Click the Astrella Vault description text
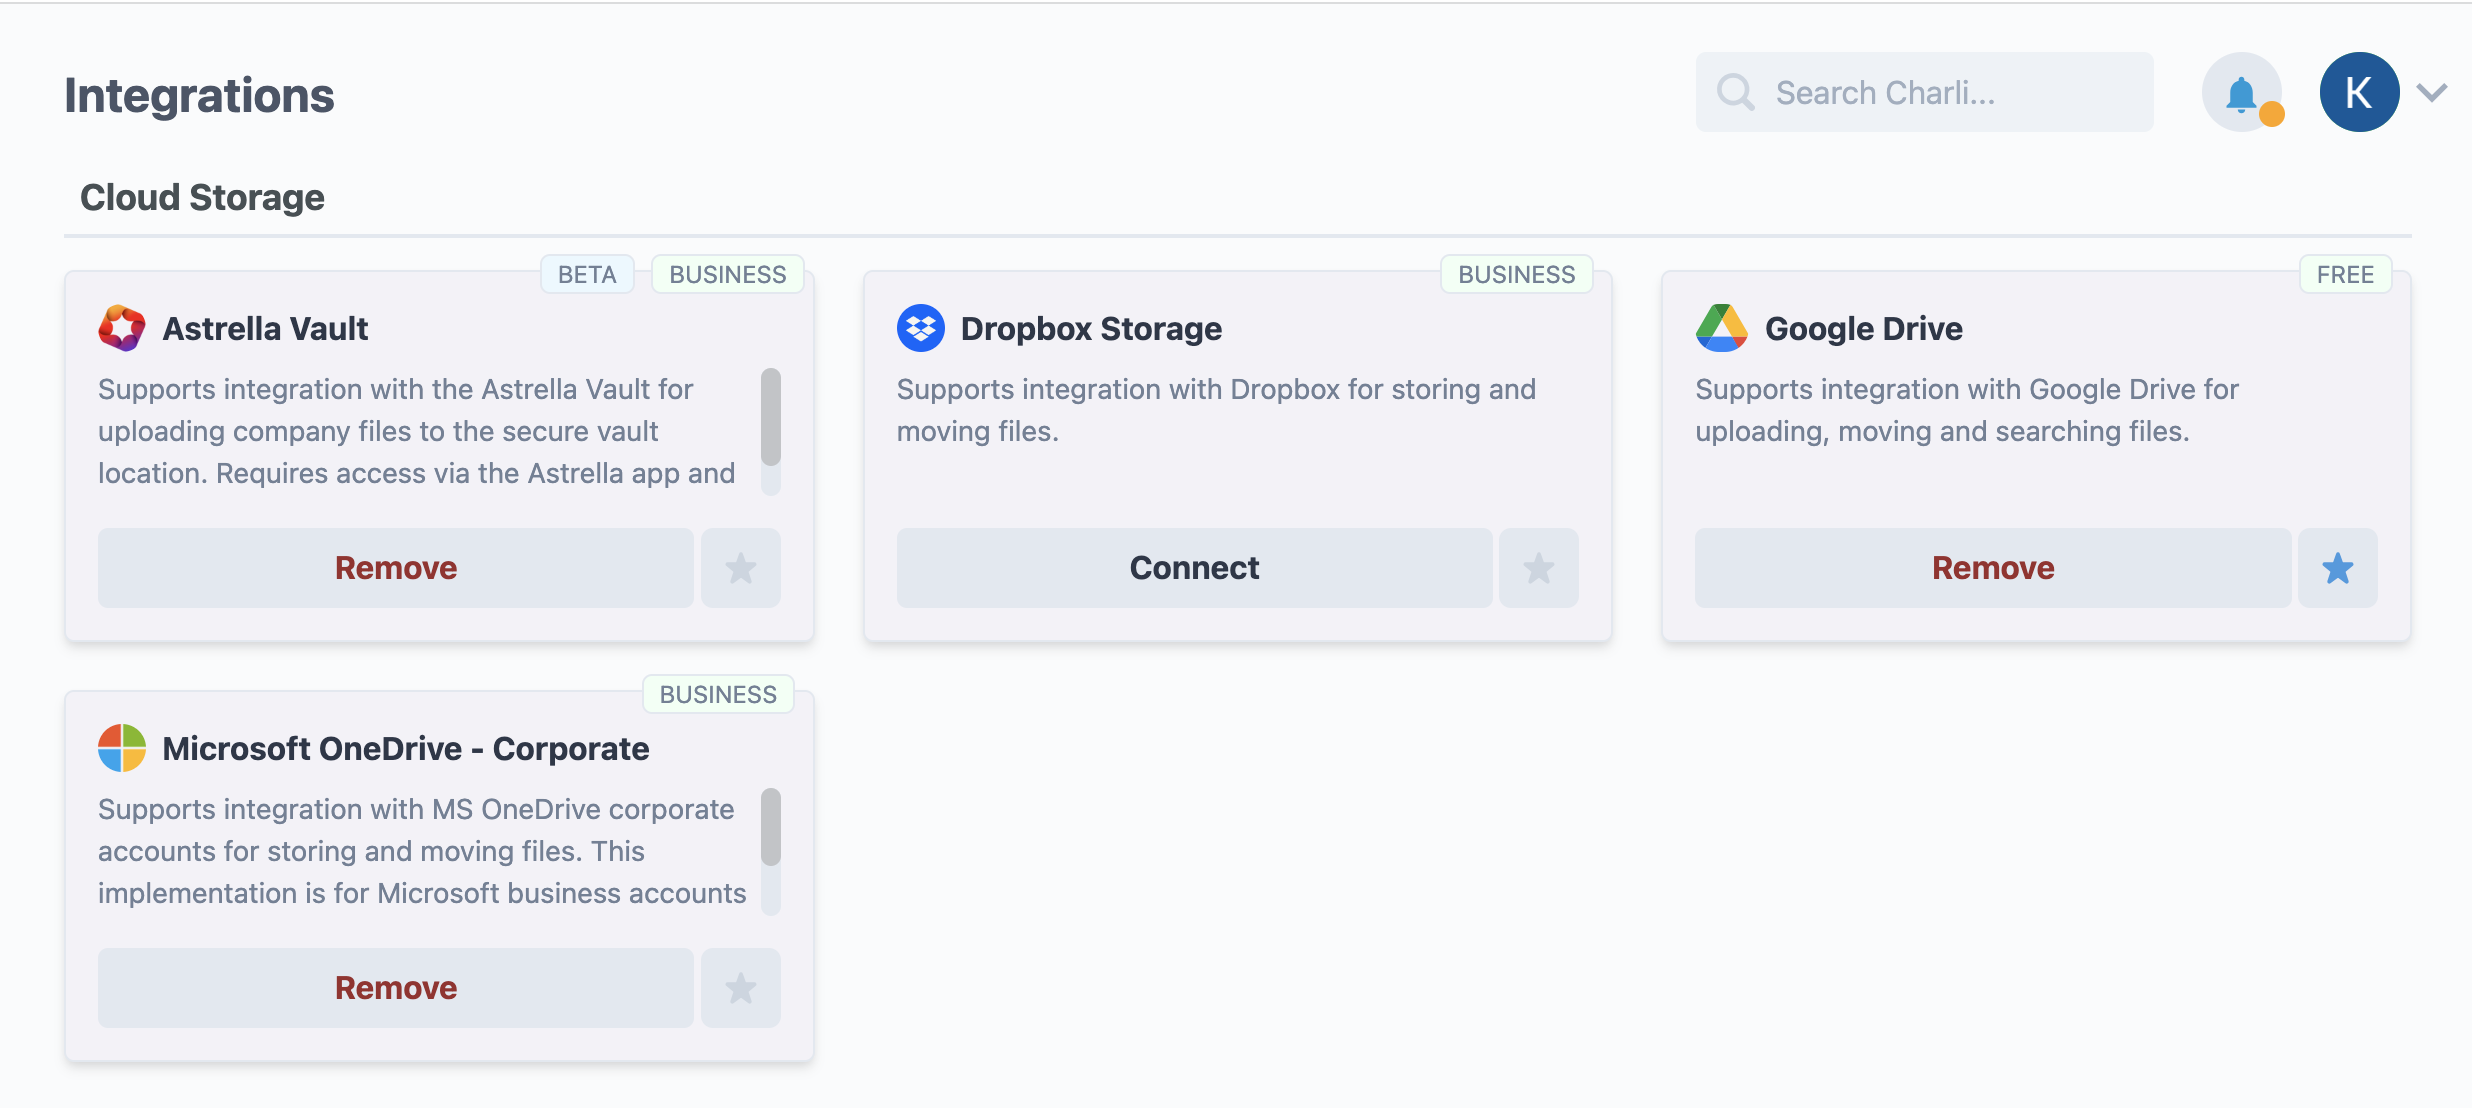Viewport: 2472px width, 1108px height. click(417, 431)
